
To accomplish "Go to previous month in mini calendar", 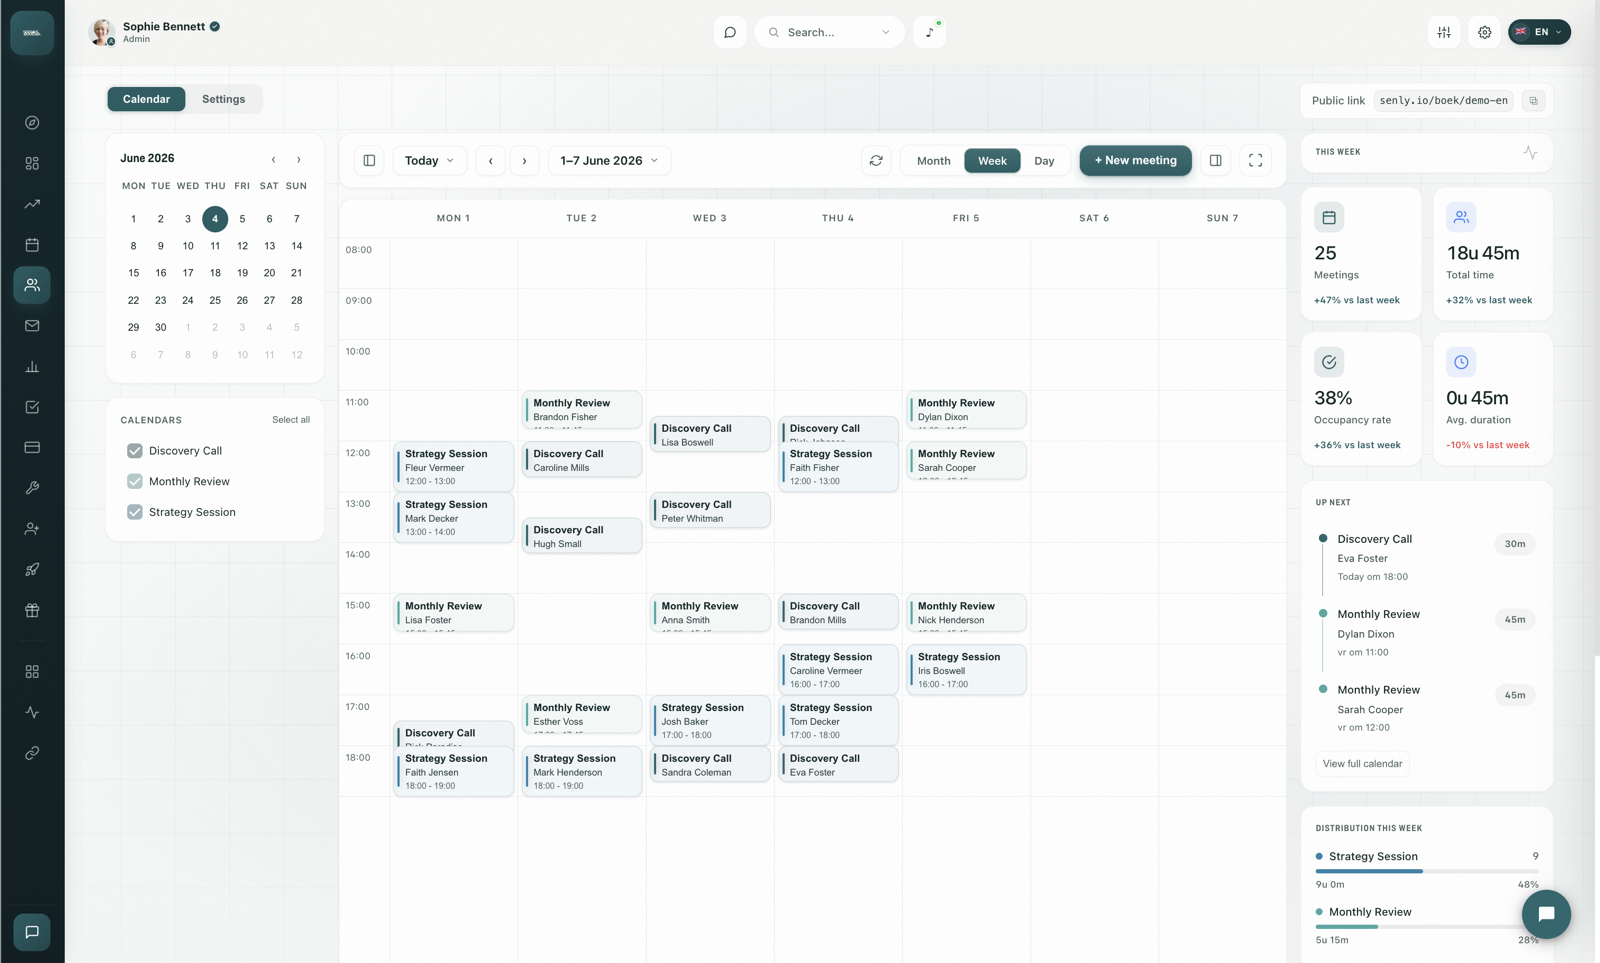I will pyautogui.click(x=273, y=160).
